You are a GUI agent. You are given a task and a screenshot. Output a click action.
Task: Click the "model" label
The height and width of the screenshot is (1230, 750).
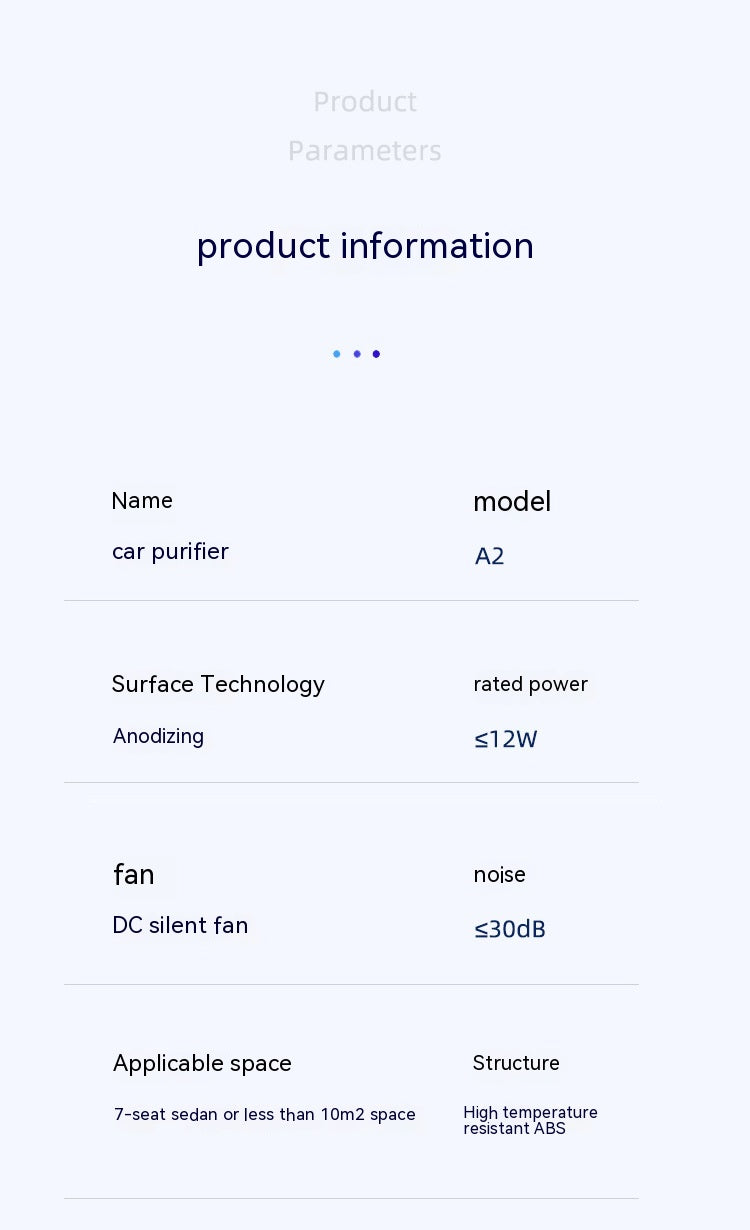[x=512, y=502]
